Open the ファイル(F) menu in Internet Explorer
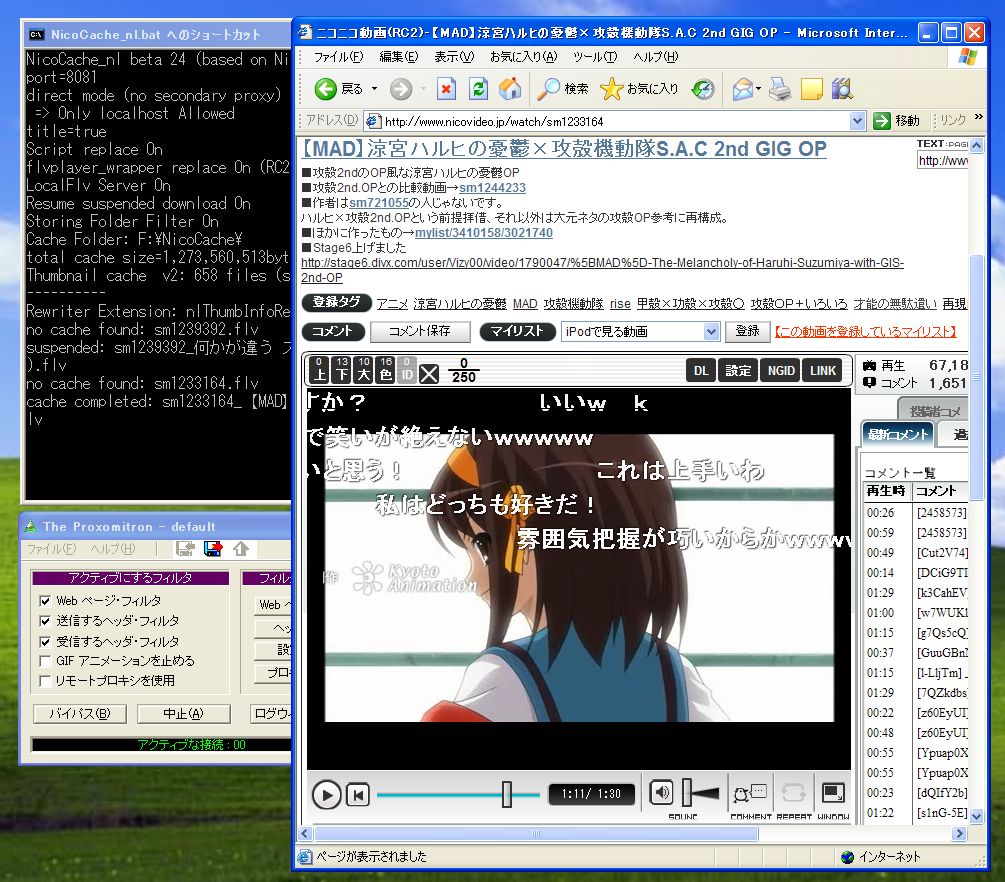Screen dimensions: 1005x882 point(338,57)
